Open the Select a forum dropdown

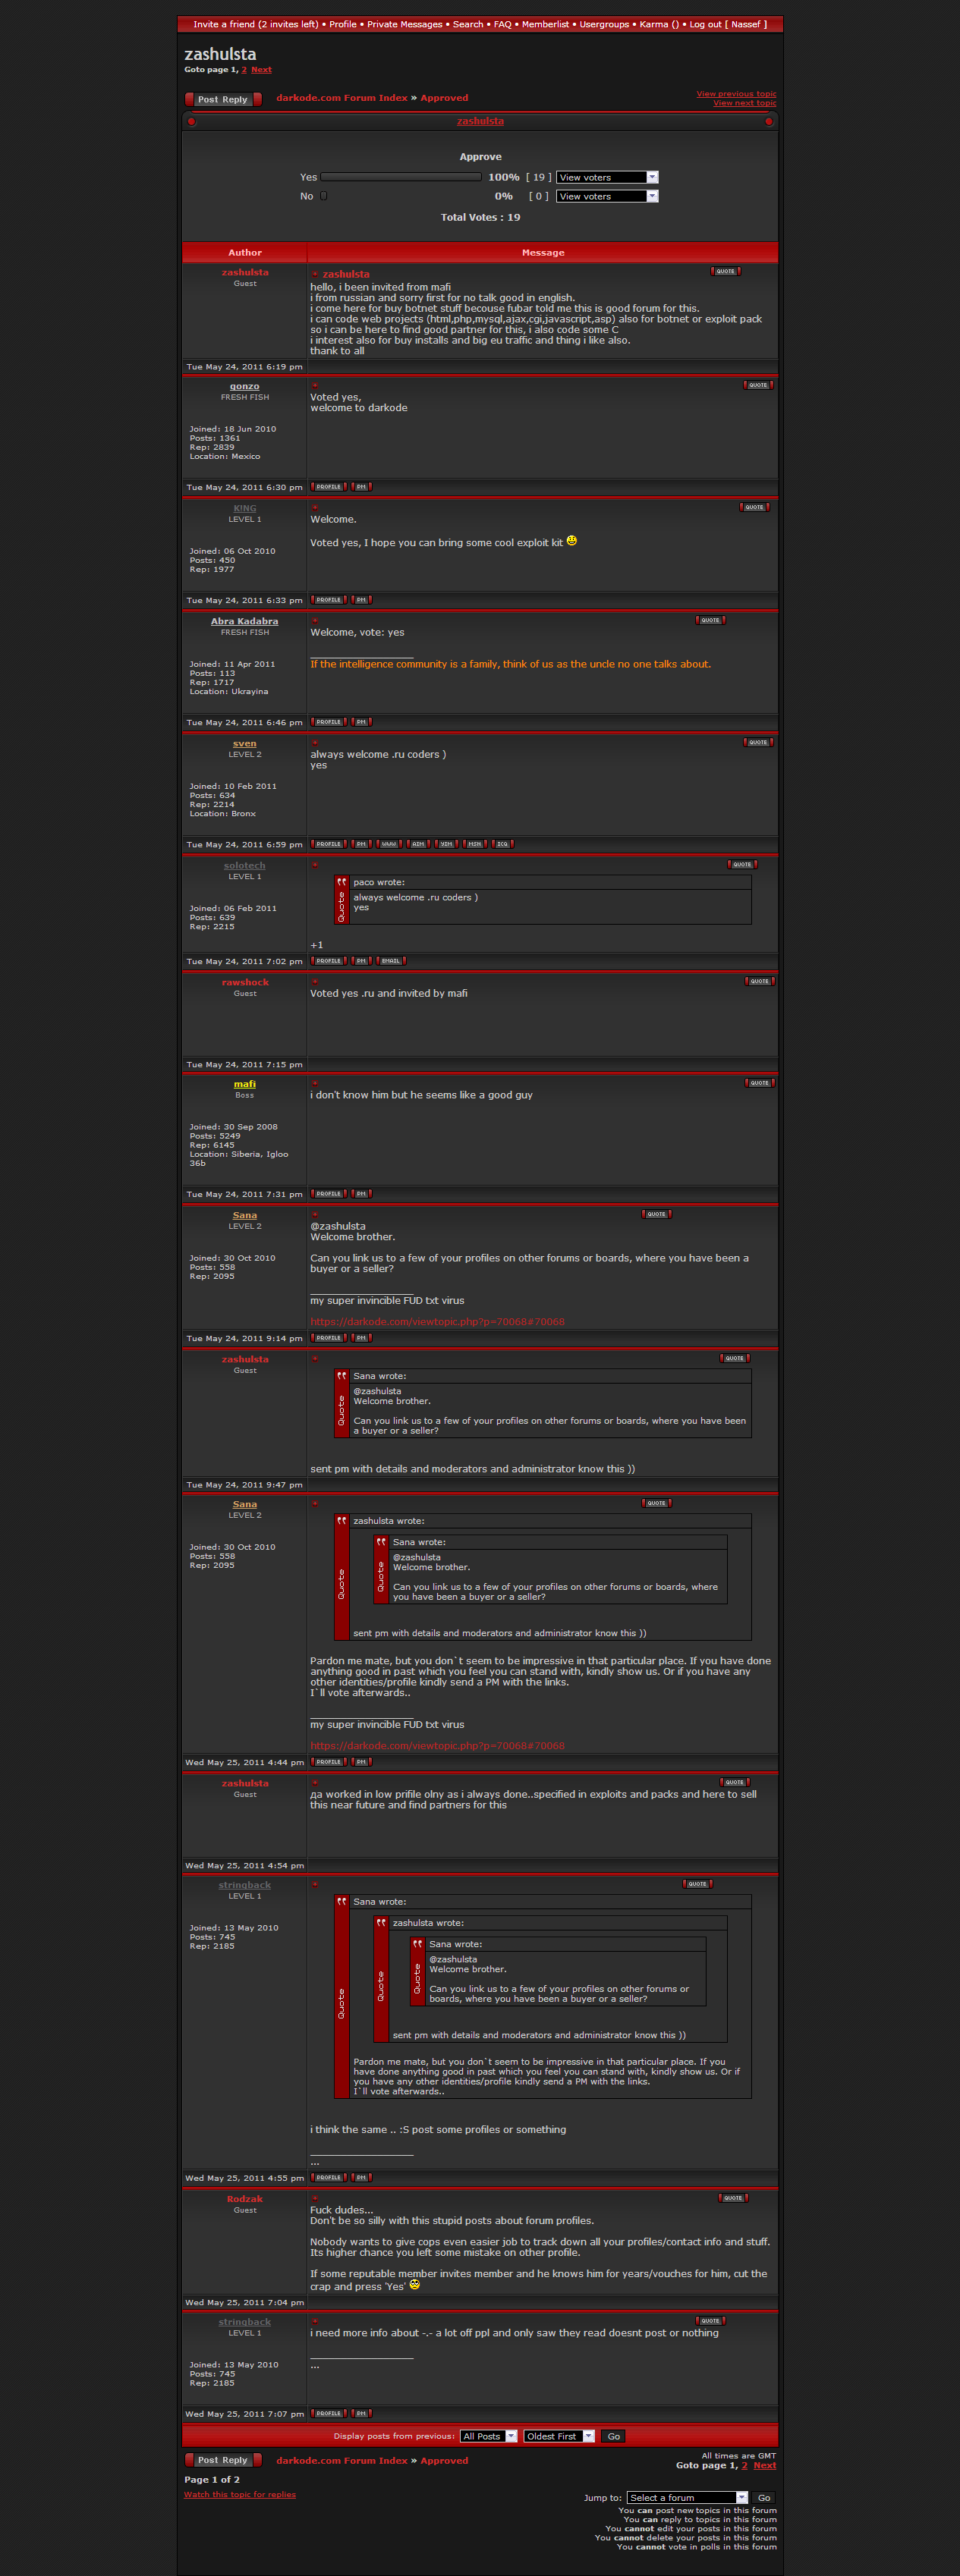coord(687,2497)
